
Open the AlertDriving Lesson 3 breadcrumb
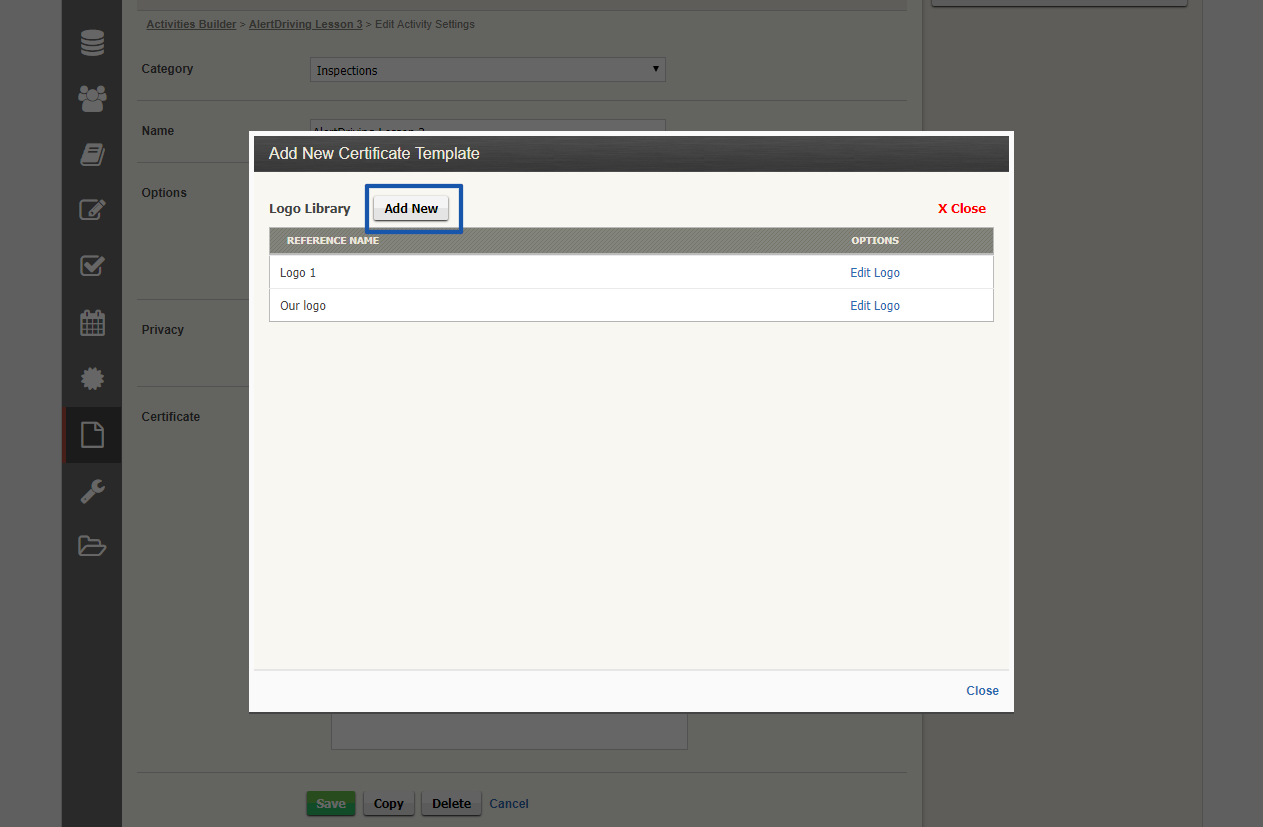(x=306, y=24)
